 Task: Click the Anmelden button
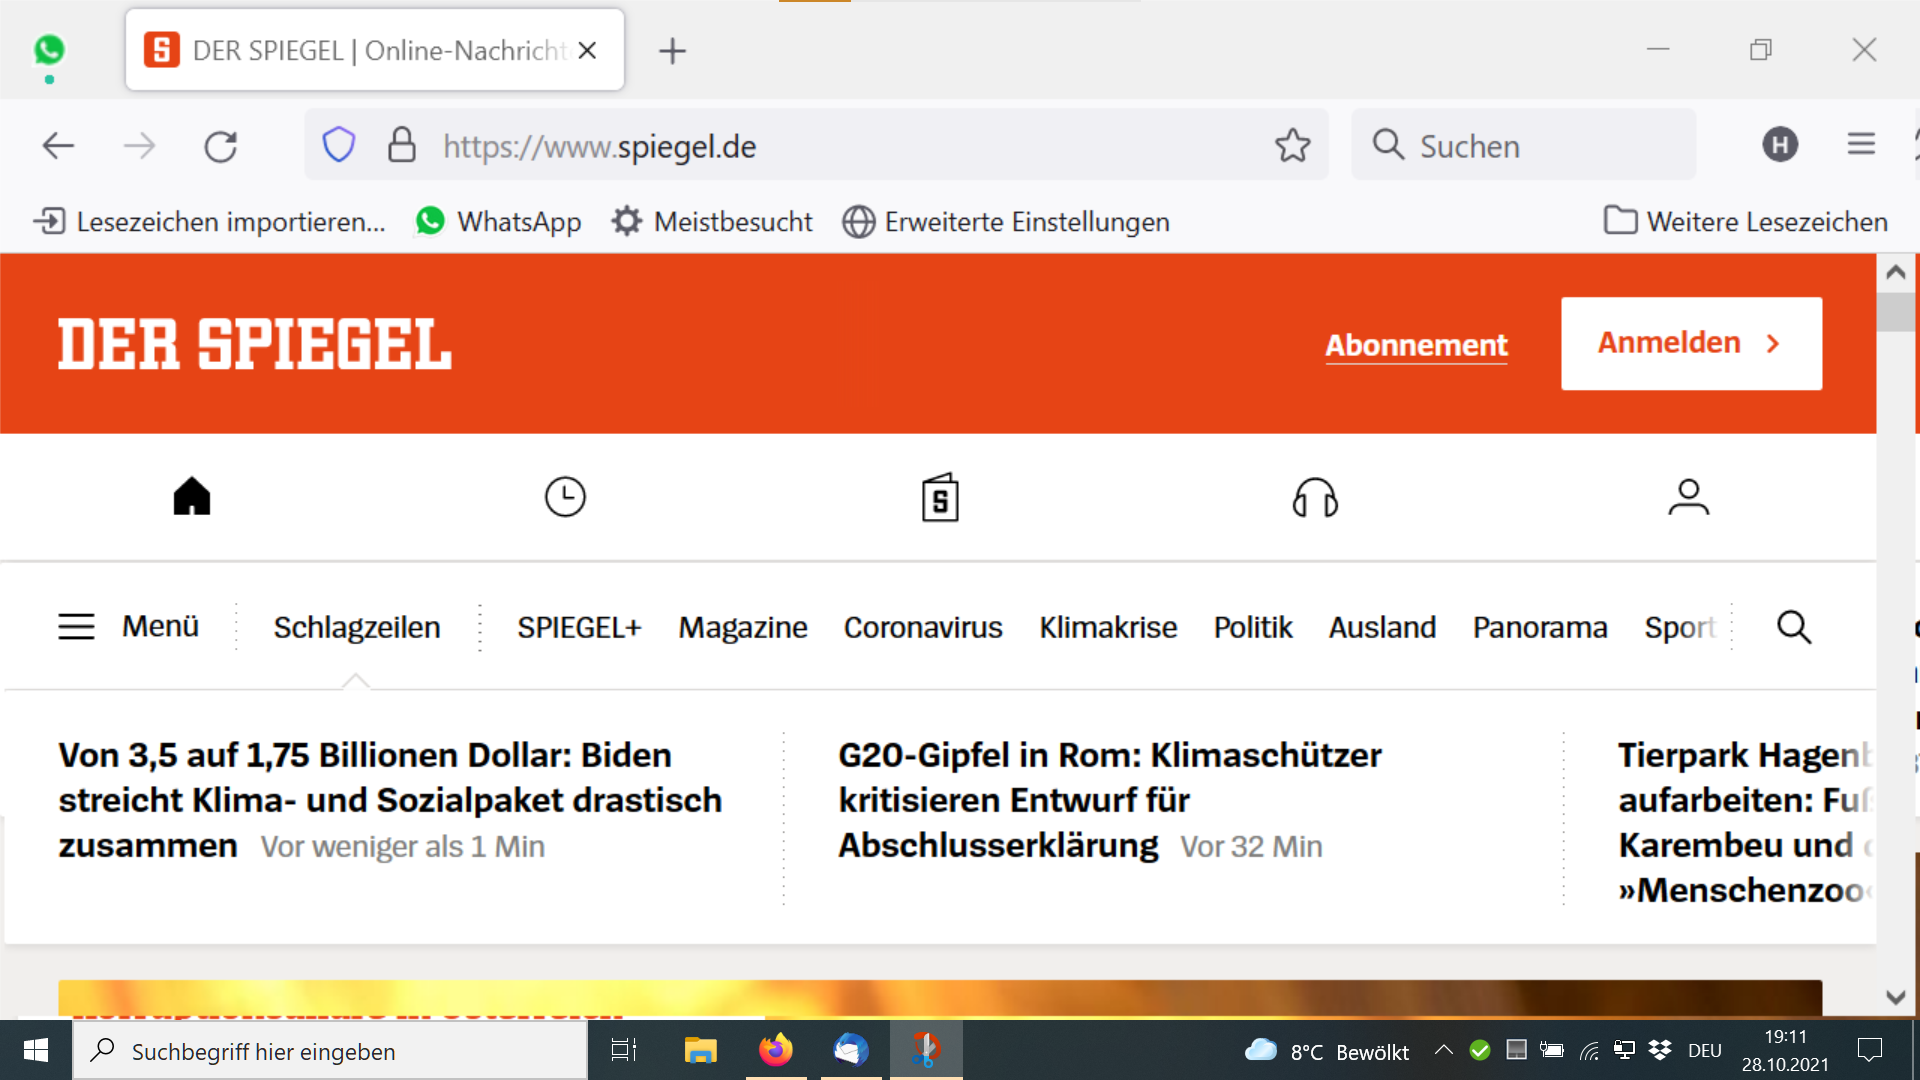(x=1690, y=343)
